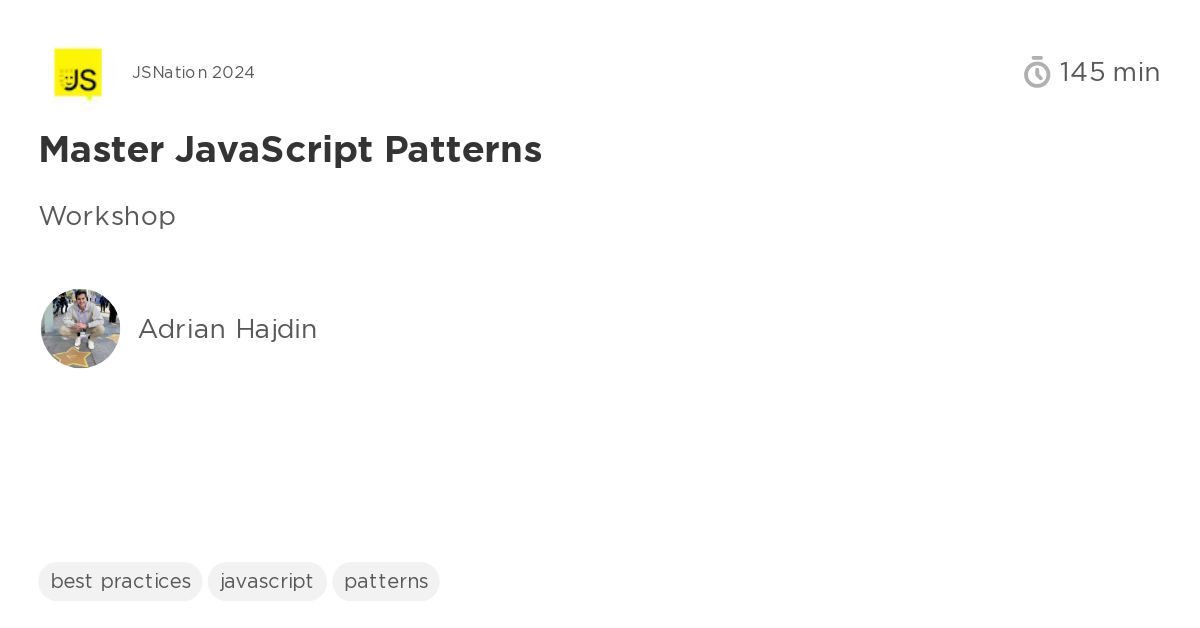Click the Workshop type label
Screen dimensions: 1200x628
click(x=107, y=216)
